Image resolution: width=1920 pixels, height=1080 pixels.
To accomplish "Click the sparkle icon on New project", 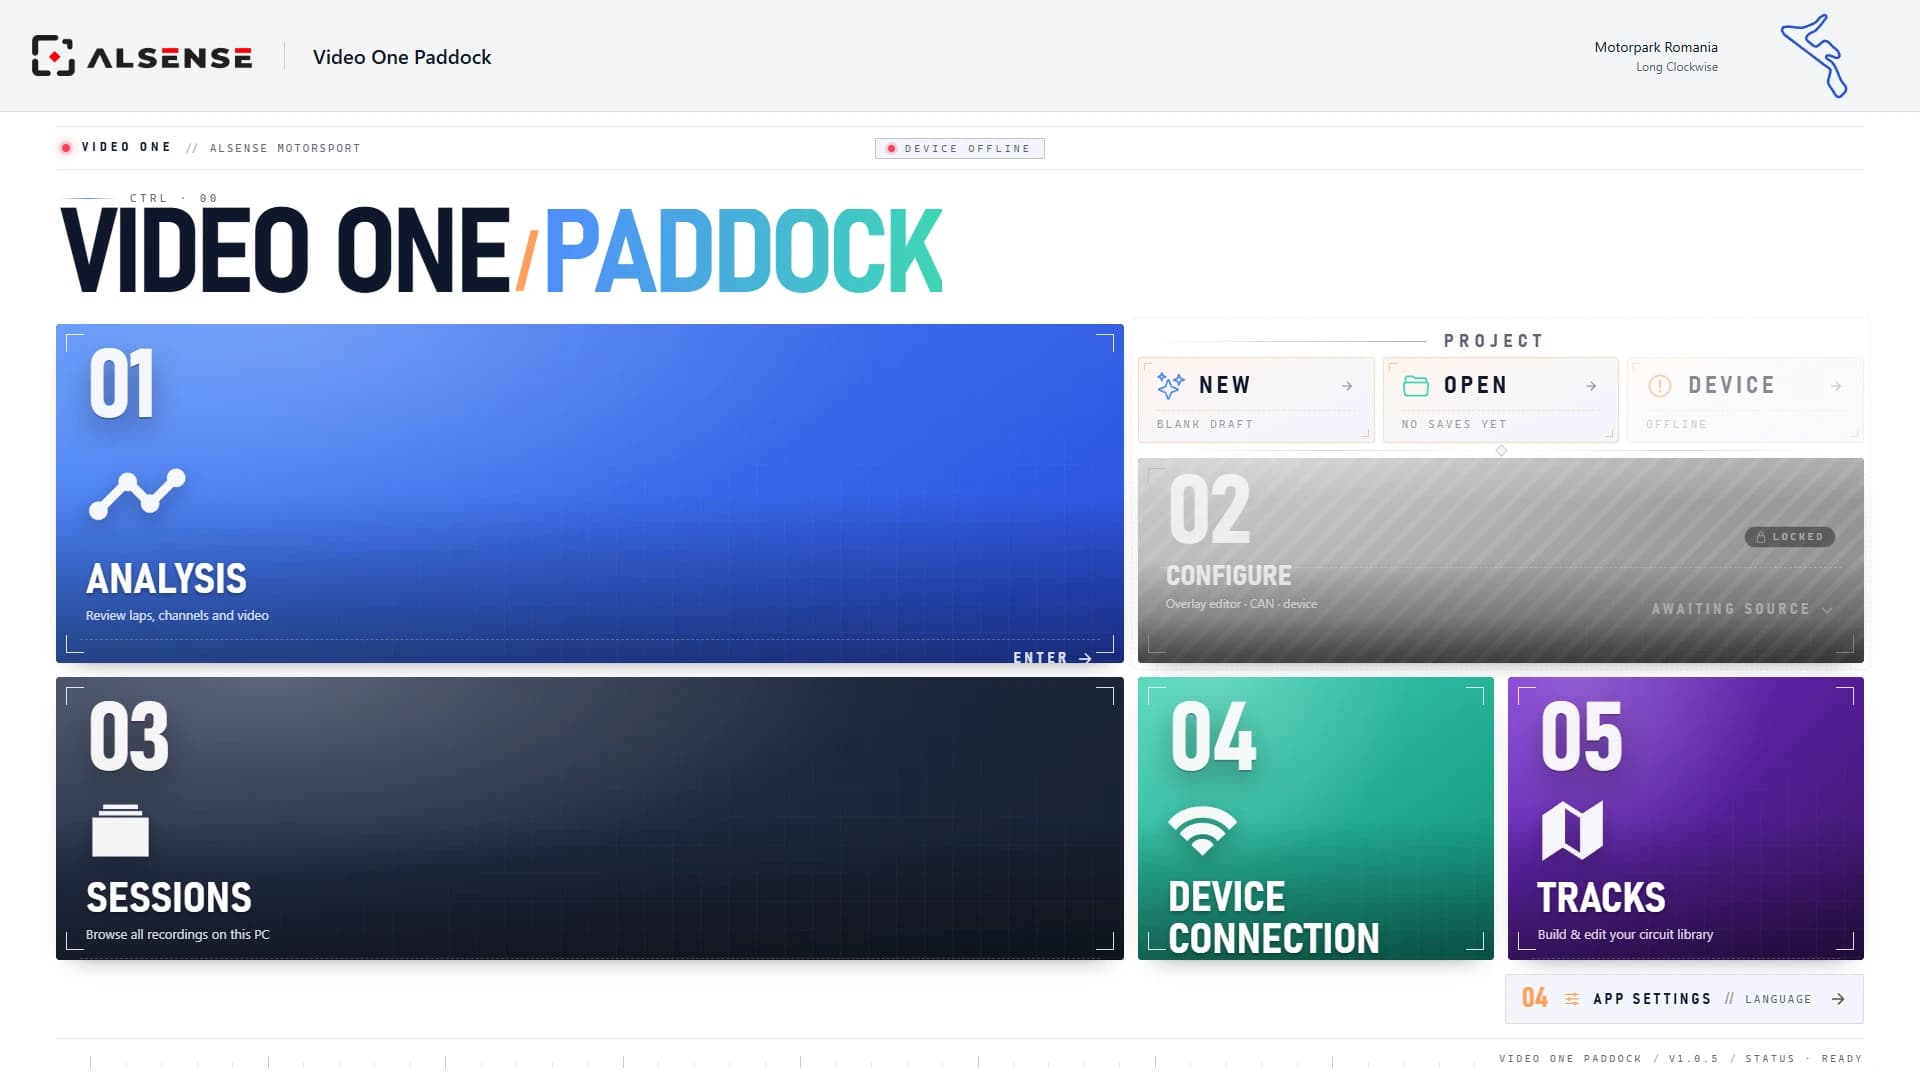I will (1170, 385).
